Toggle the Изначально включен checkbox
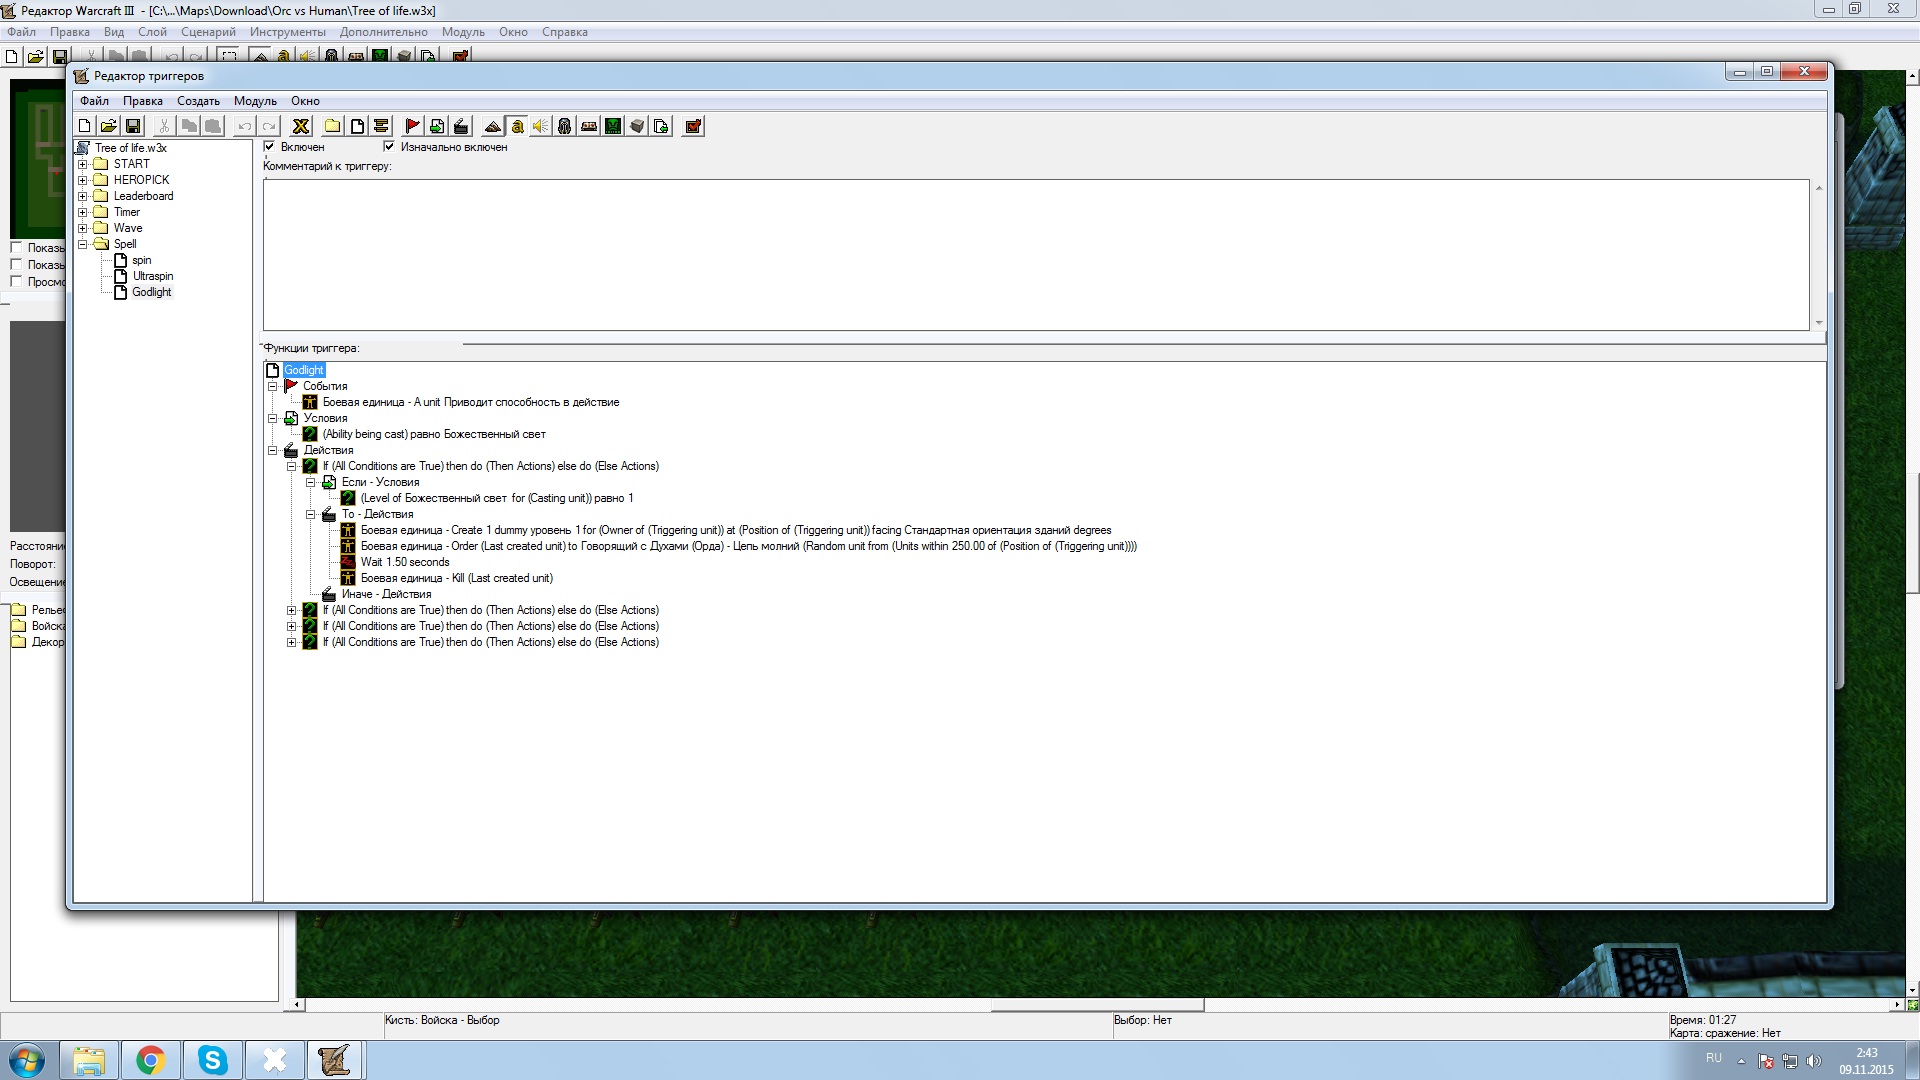Viewport: 1920px width, 1080px height. [389, 147]
